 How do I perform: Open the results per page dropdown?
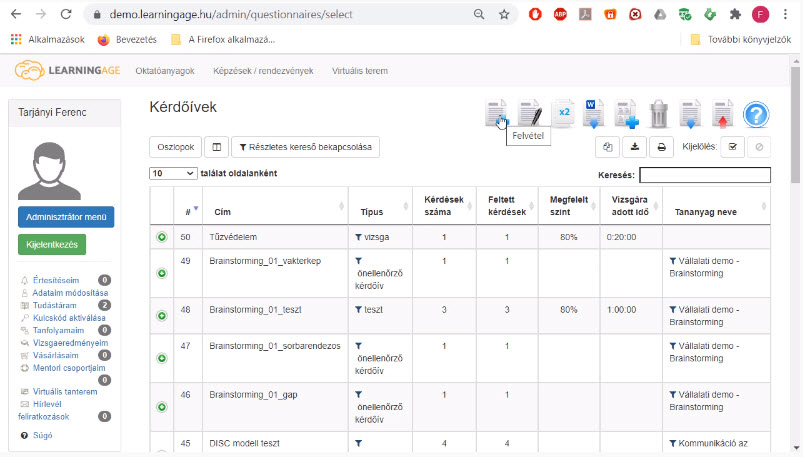pyautogui.click(x=173, y=173)
